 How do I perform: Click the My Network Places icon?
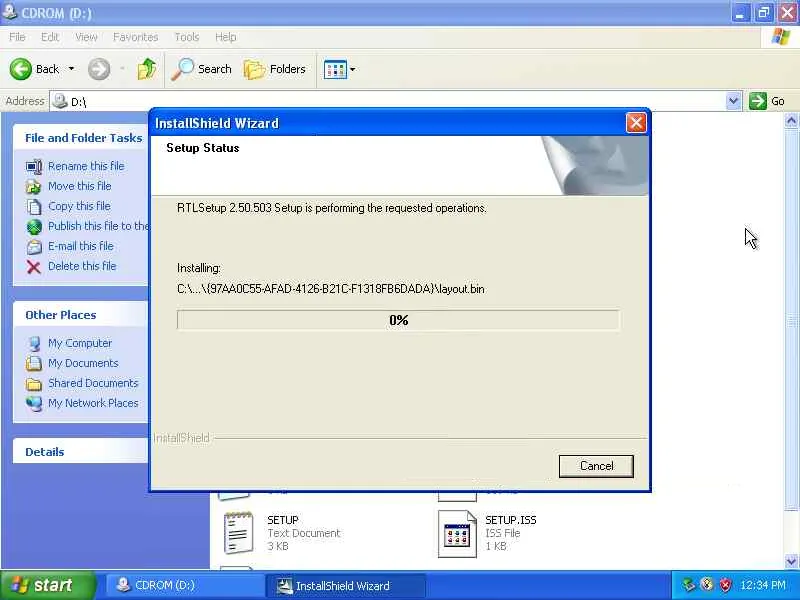34,404
